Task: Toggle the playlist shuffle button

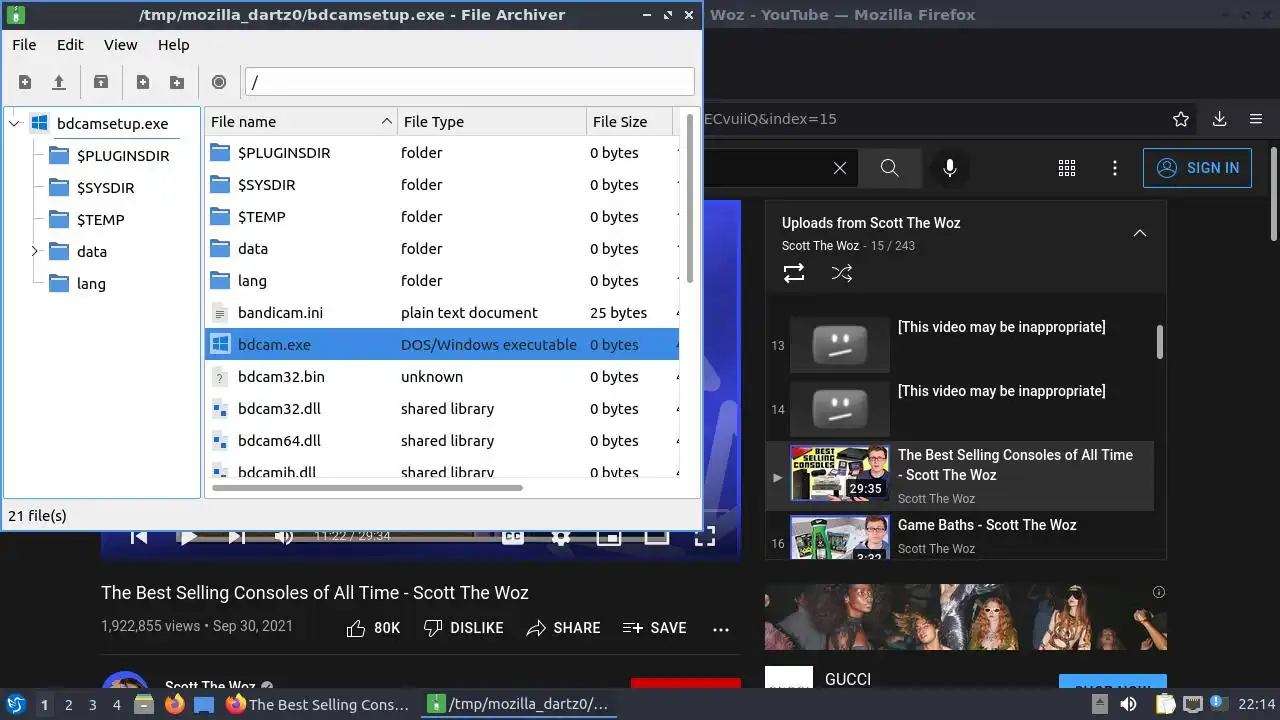Action: (842, 273)
